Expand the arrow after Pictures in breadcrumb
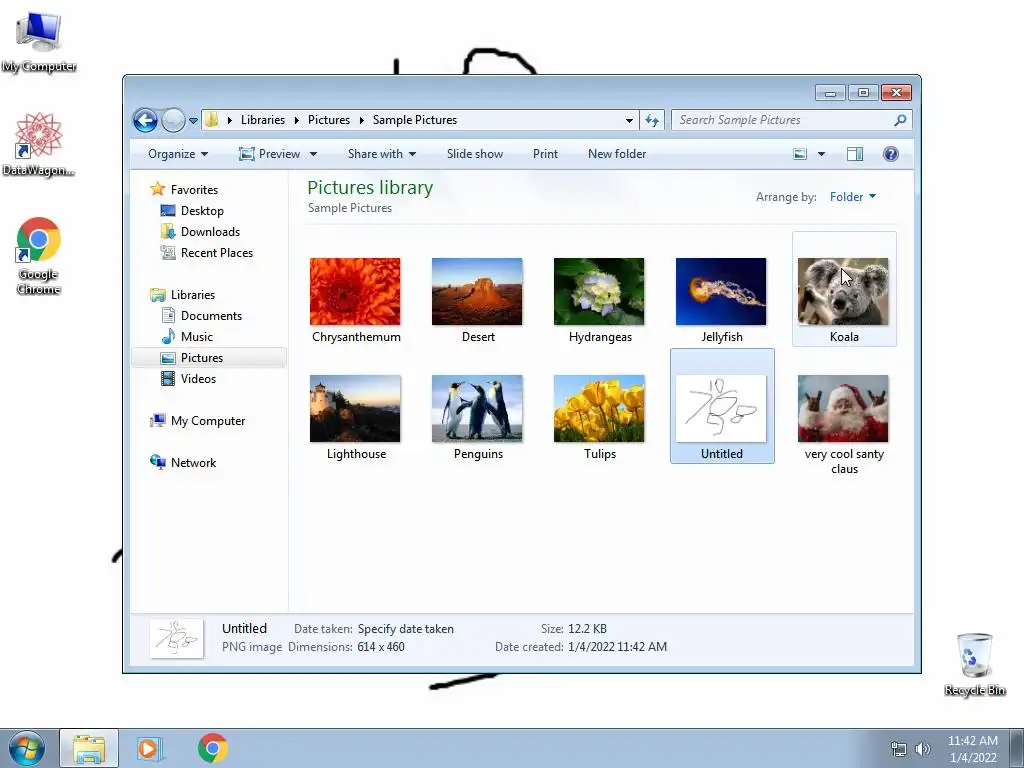Screen dimensions: 1024x768 [x=361, y=120]
